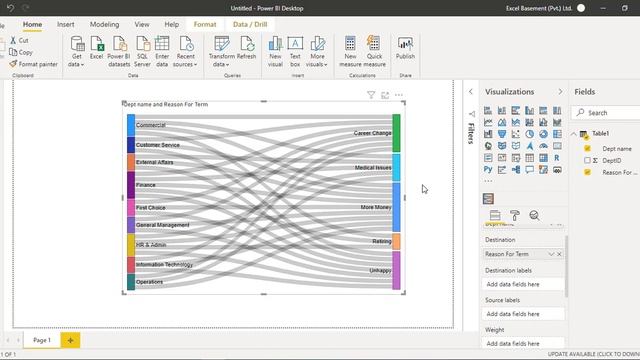Show more visuals ellipsis in Visualizations
This screenshot has width=640, height=360.
point(488,181)
